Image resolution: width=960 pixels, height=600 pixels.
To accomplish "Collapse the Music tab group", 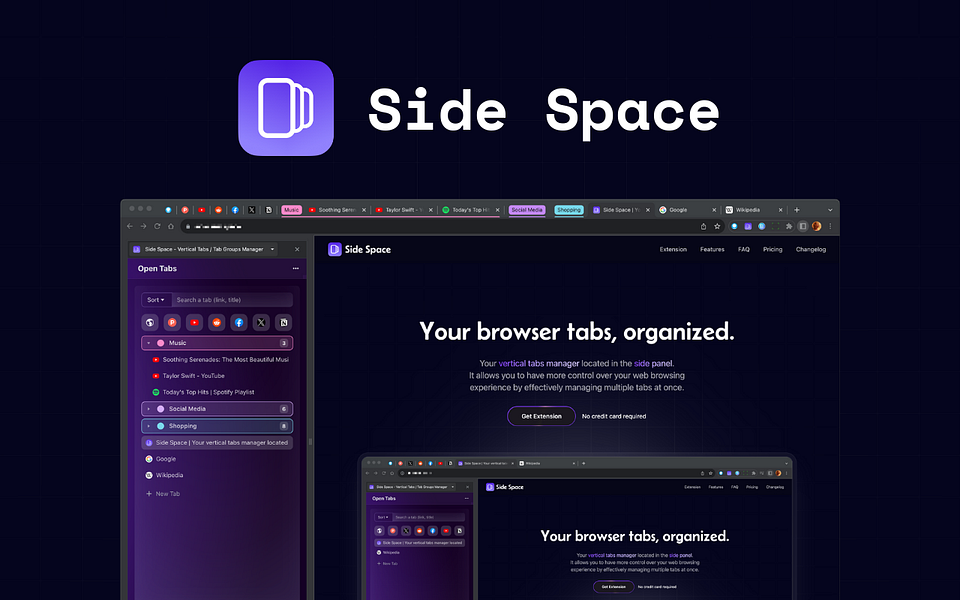I will (x=147, y=343).
